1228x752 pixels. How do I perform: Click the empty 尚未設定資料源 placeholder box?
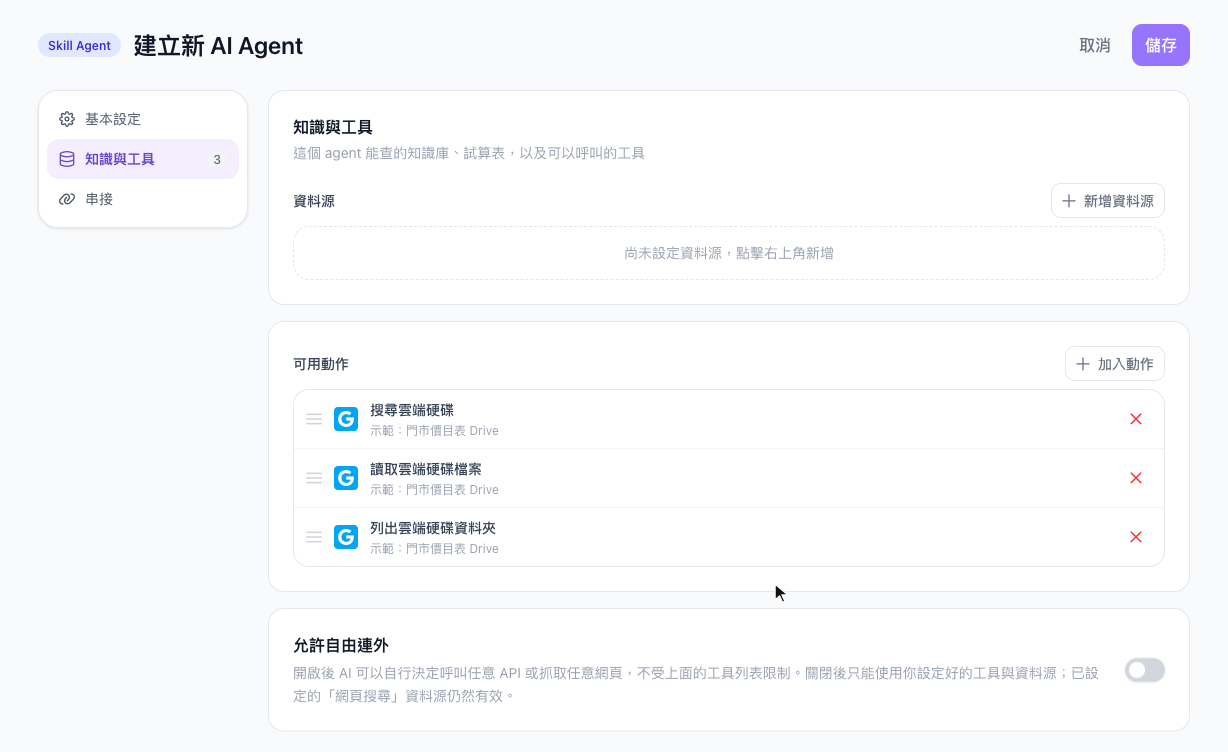(x=729, y=253)
